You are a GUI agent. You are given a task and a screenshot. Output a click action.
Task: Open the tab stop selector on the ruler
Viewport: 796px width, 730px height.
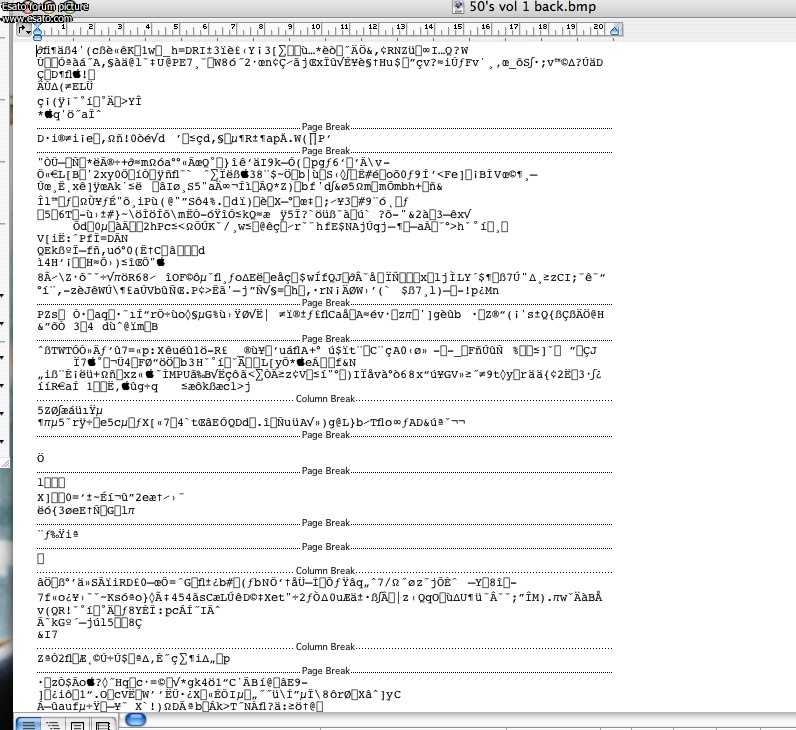[x=24, y=31]
